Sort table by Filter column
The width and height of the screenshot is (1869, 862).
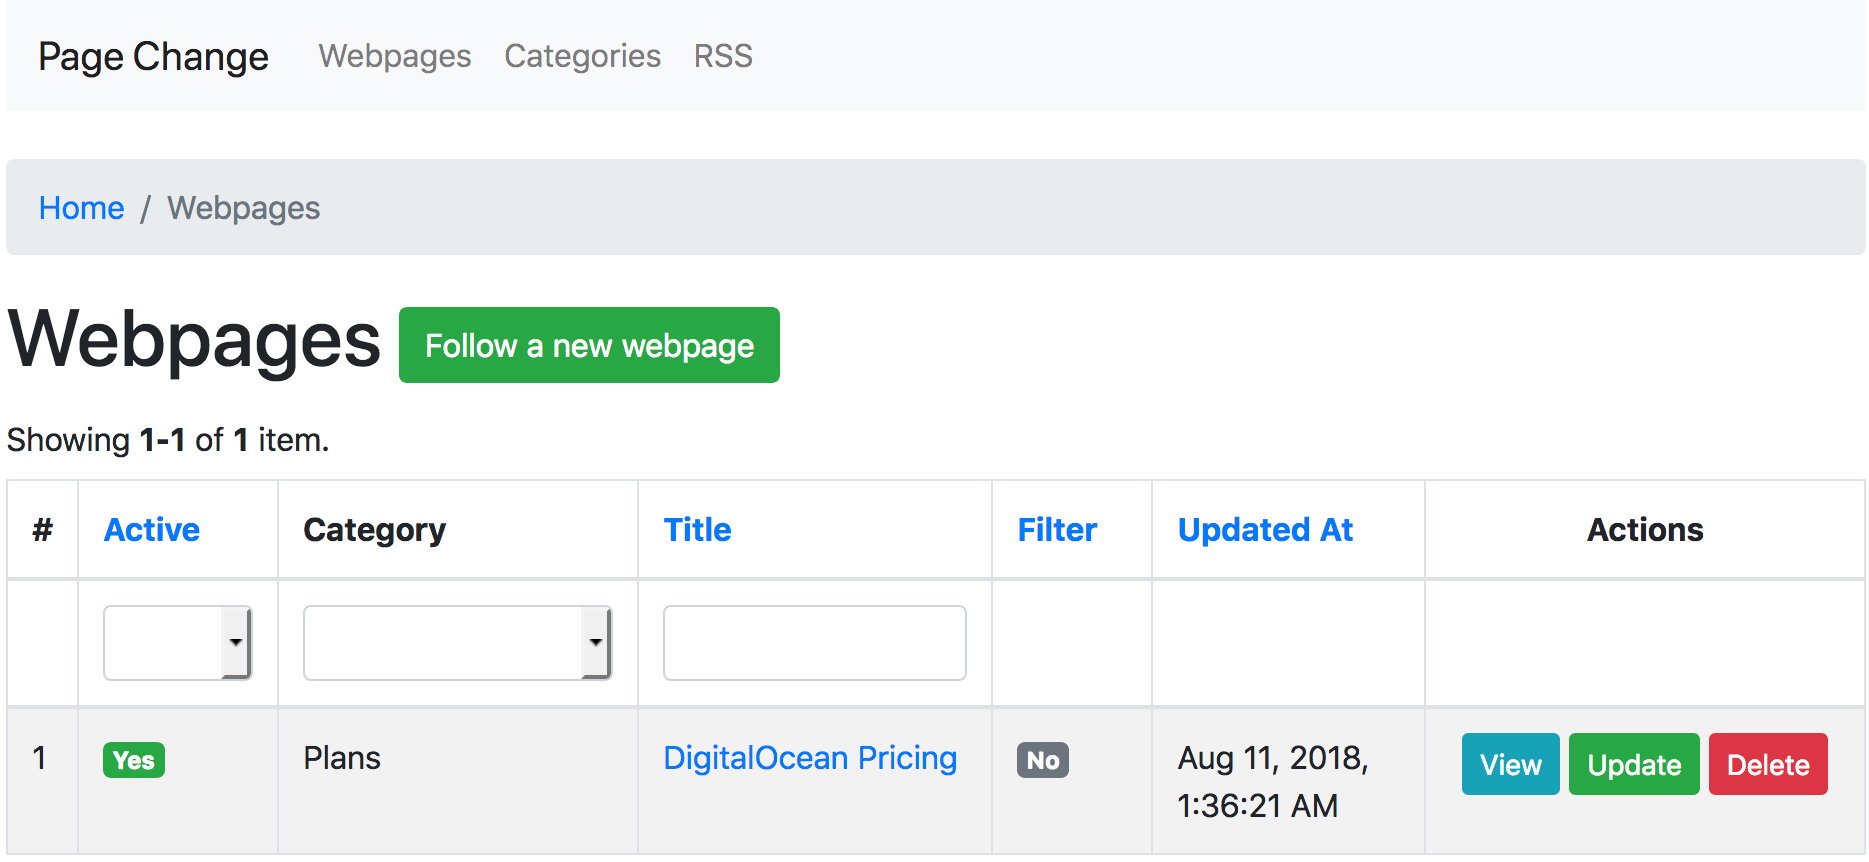click(x=1057, y=530)
